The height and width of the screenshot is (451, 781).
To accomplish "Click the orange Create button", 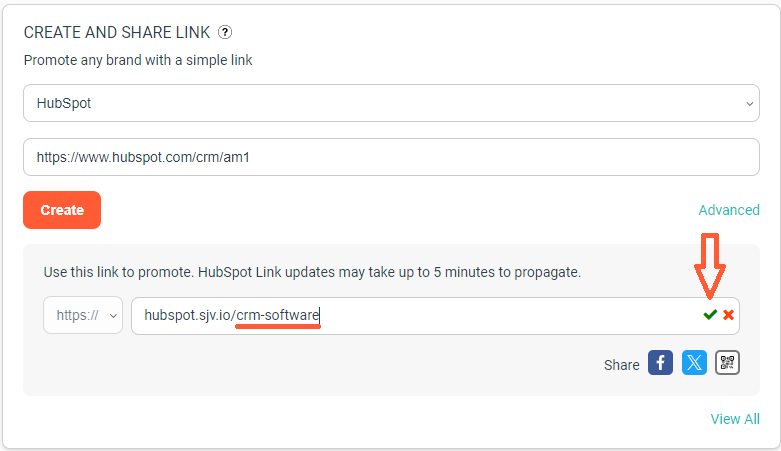I will (x=62, y=210).
